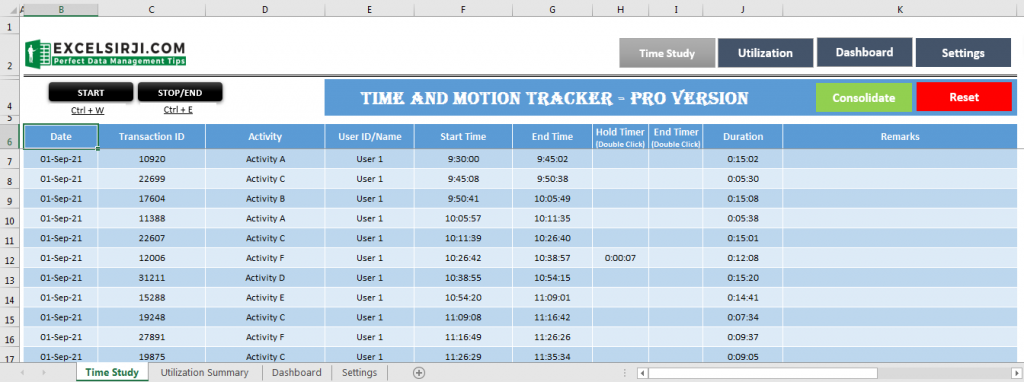The width and height of the screenshot is (1024, 382).
Task: Select column K header
Action: pyautogui.click(x=900, y=10)
